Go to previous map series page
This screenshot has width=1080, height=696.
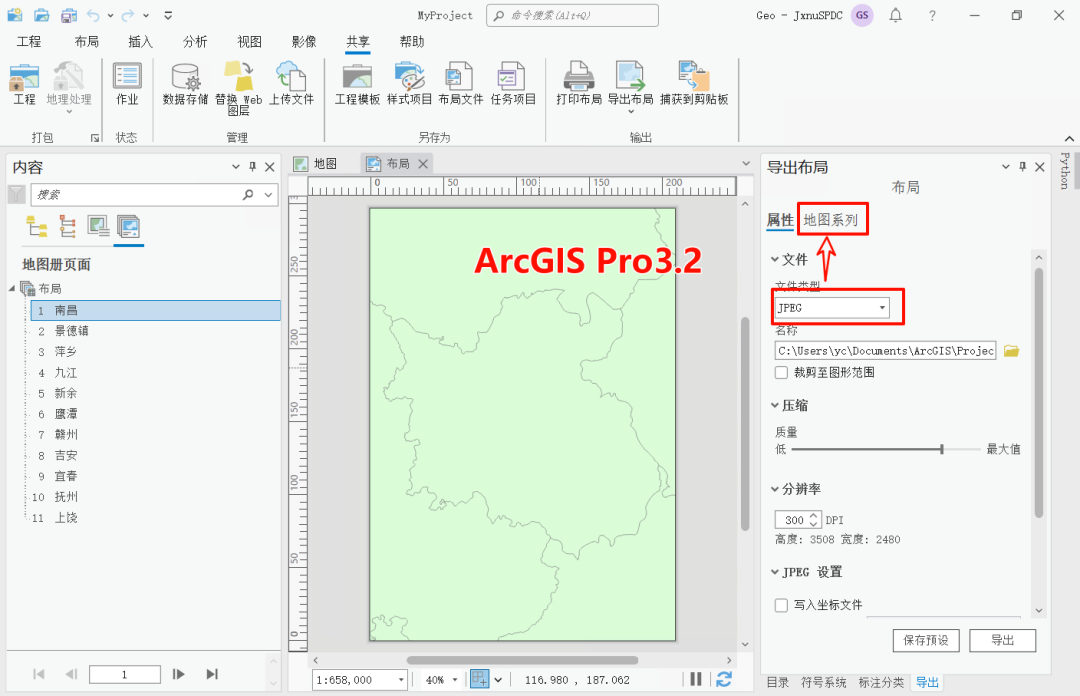(x=72, y=674)
